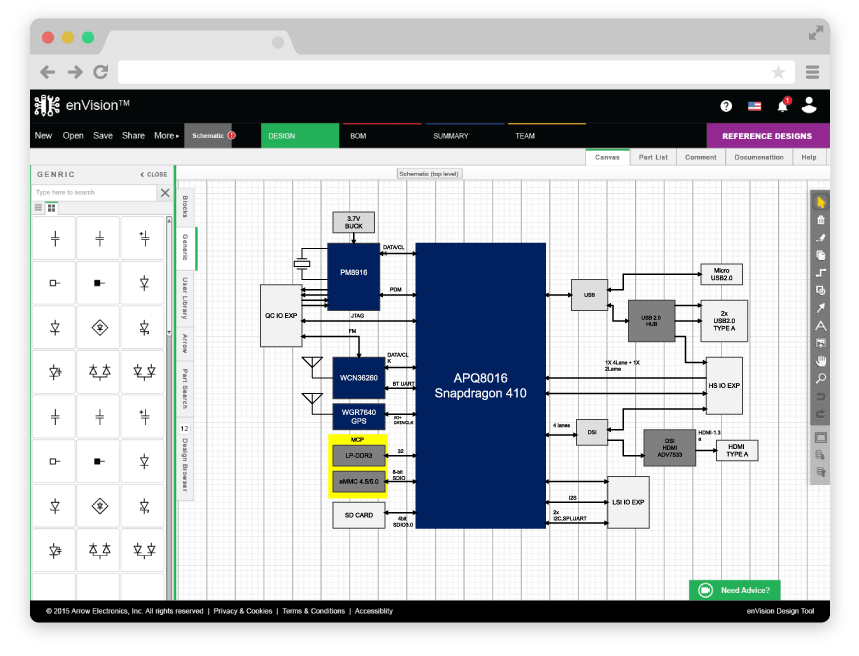859x656 pixels.
Task: Open the Generic side tab
Action: [185, 248]
